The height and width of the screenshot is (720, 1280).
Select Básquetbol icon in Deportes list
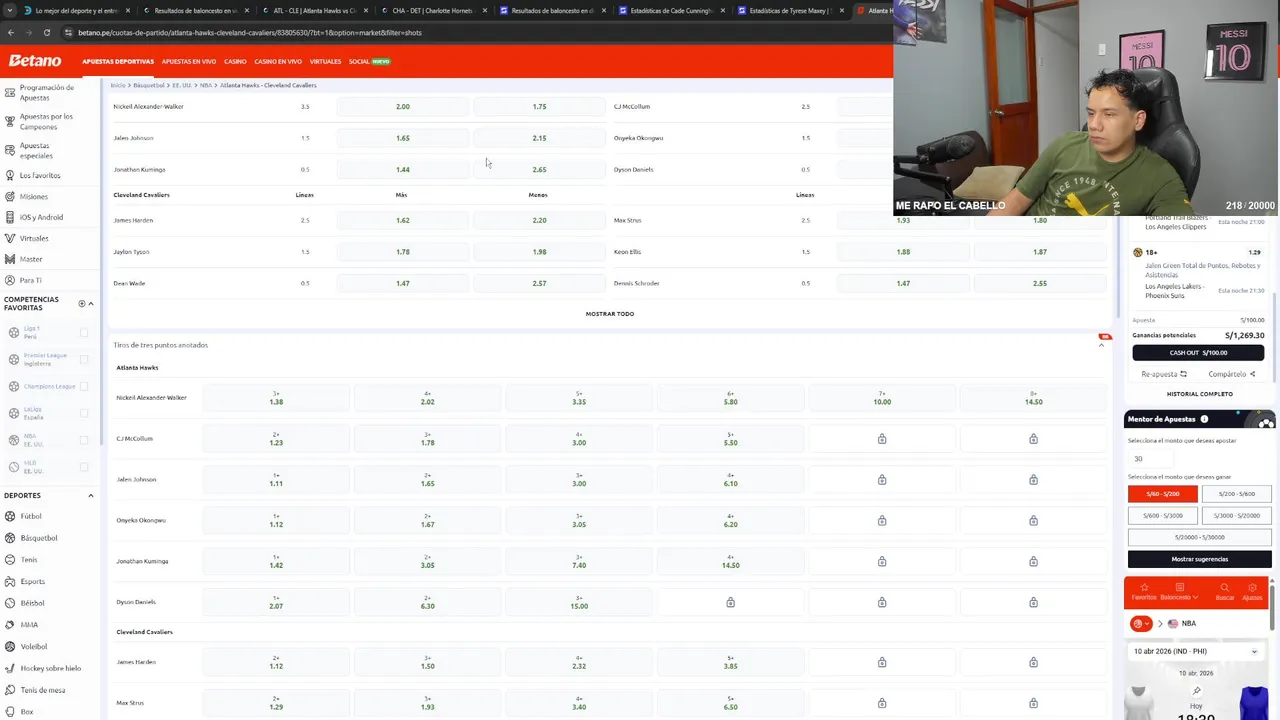pyautogui.click(x=9, y=538)
